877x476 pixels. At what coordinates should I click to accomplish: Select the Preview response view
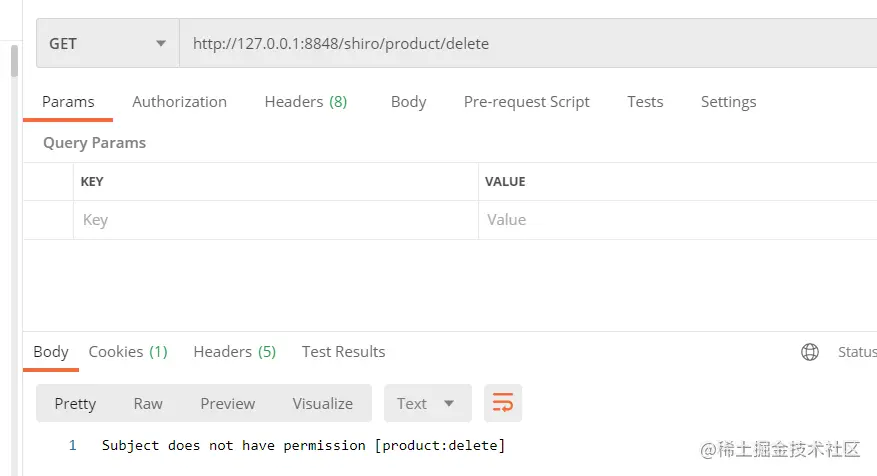(x=228, y=403)
